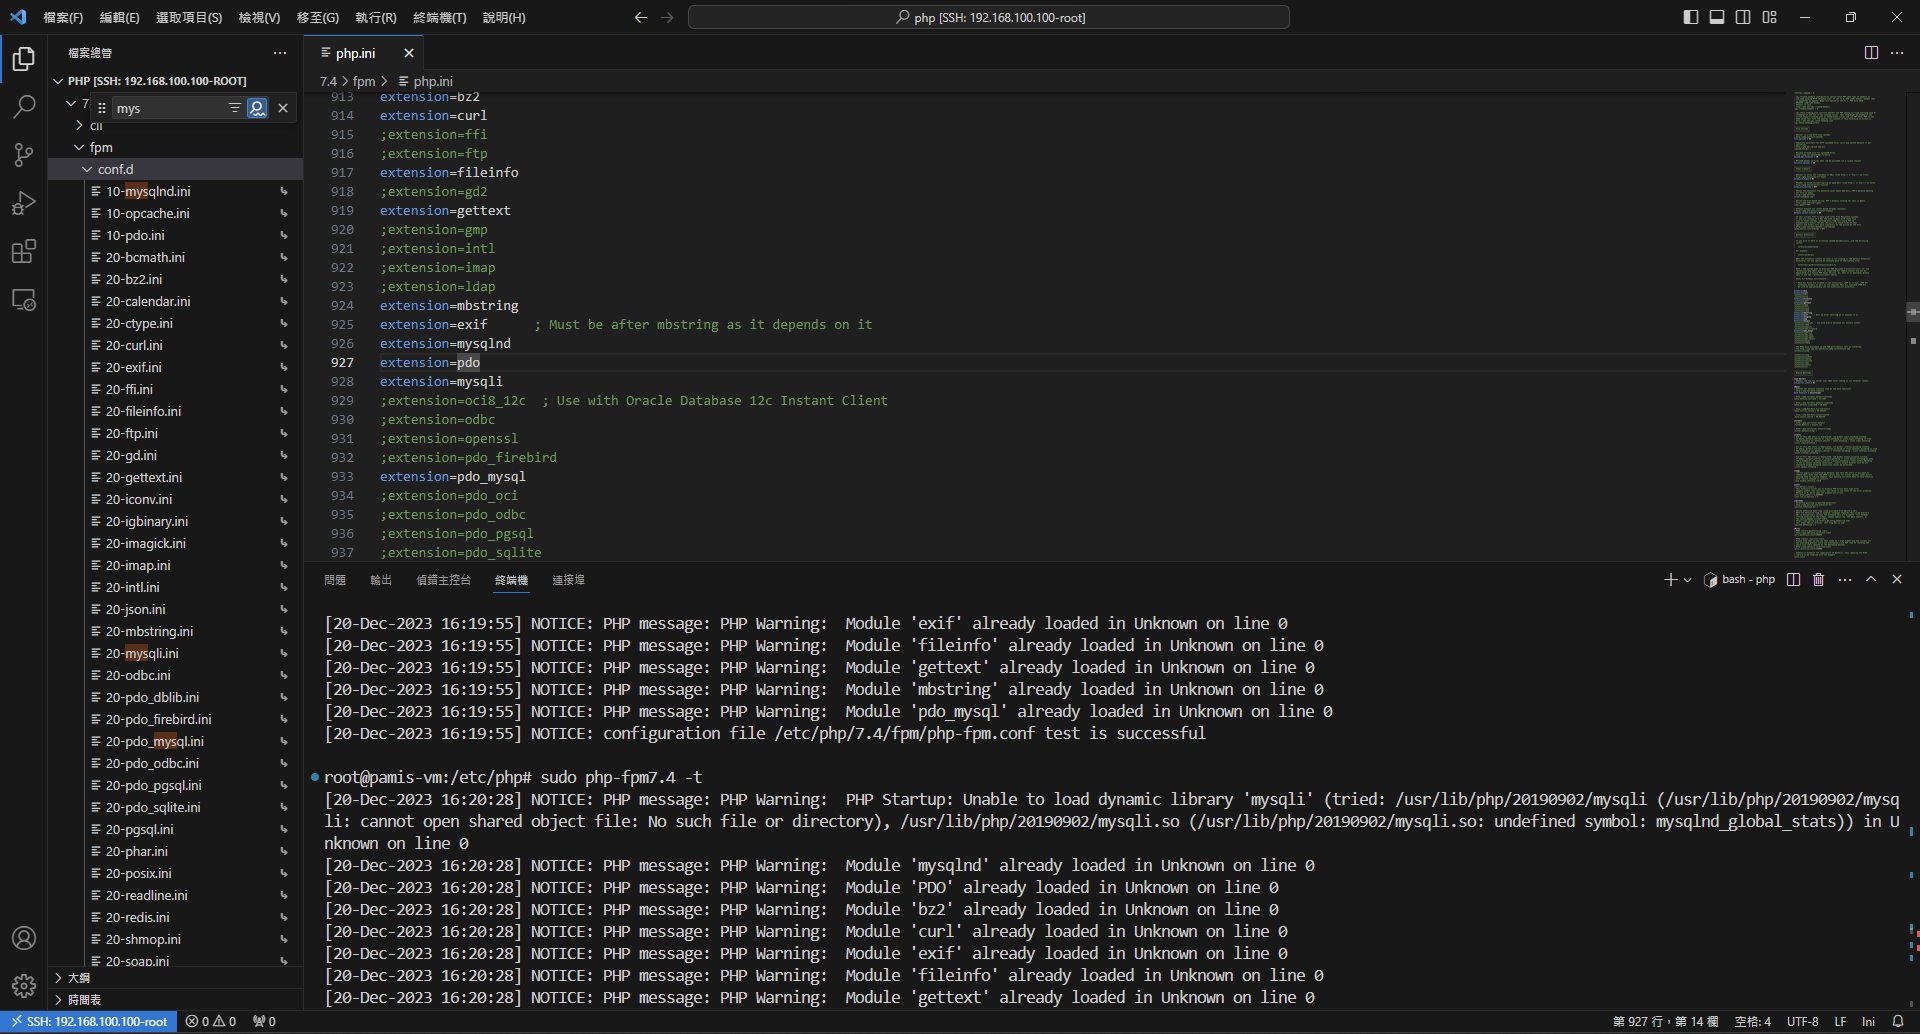Open the Extensions view

click(24, 251)
